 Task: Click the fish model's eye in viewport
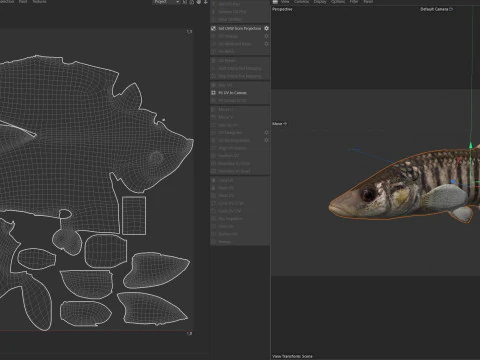click(x=368, y=194)
